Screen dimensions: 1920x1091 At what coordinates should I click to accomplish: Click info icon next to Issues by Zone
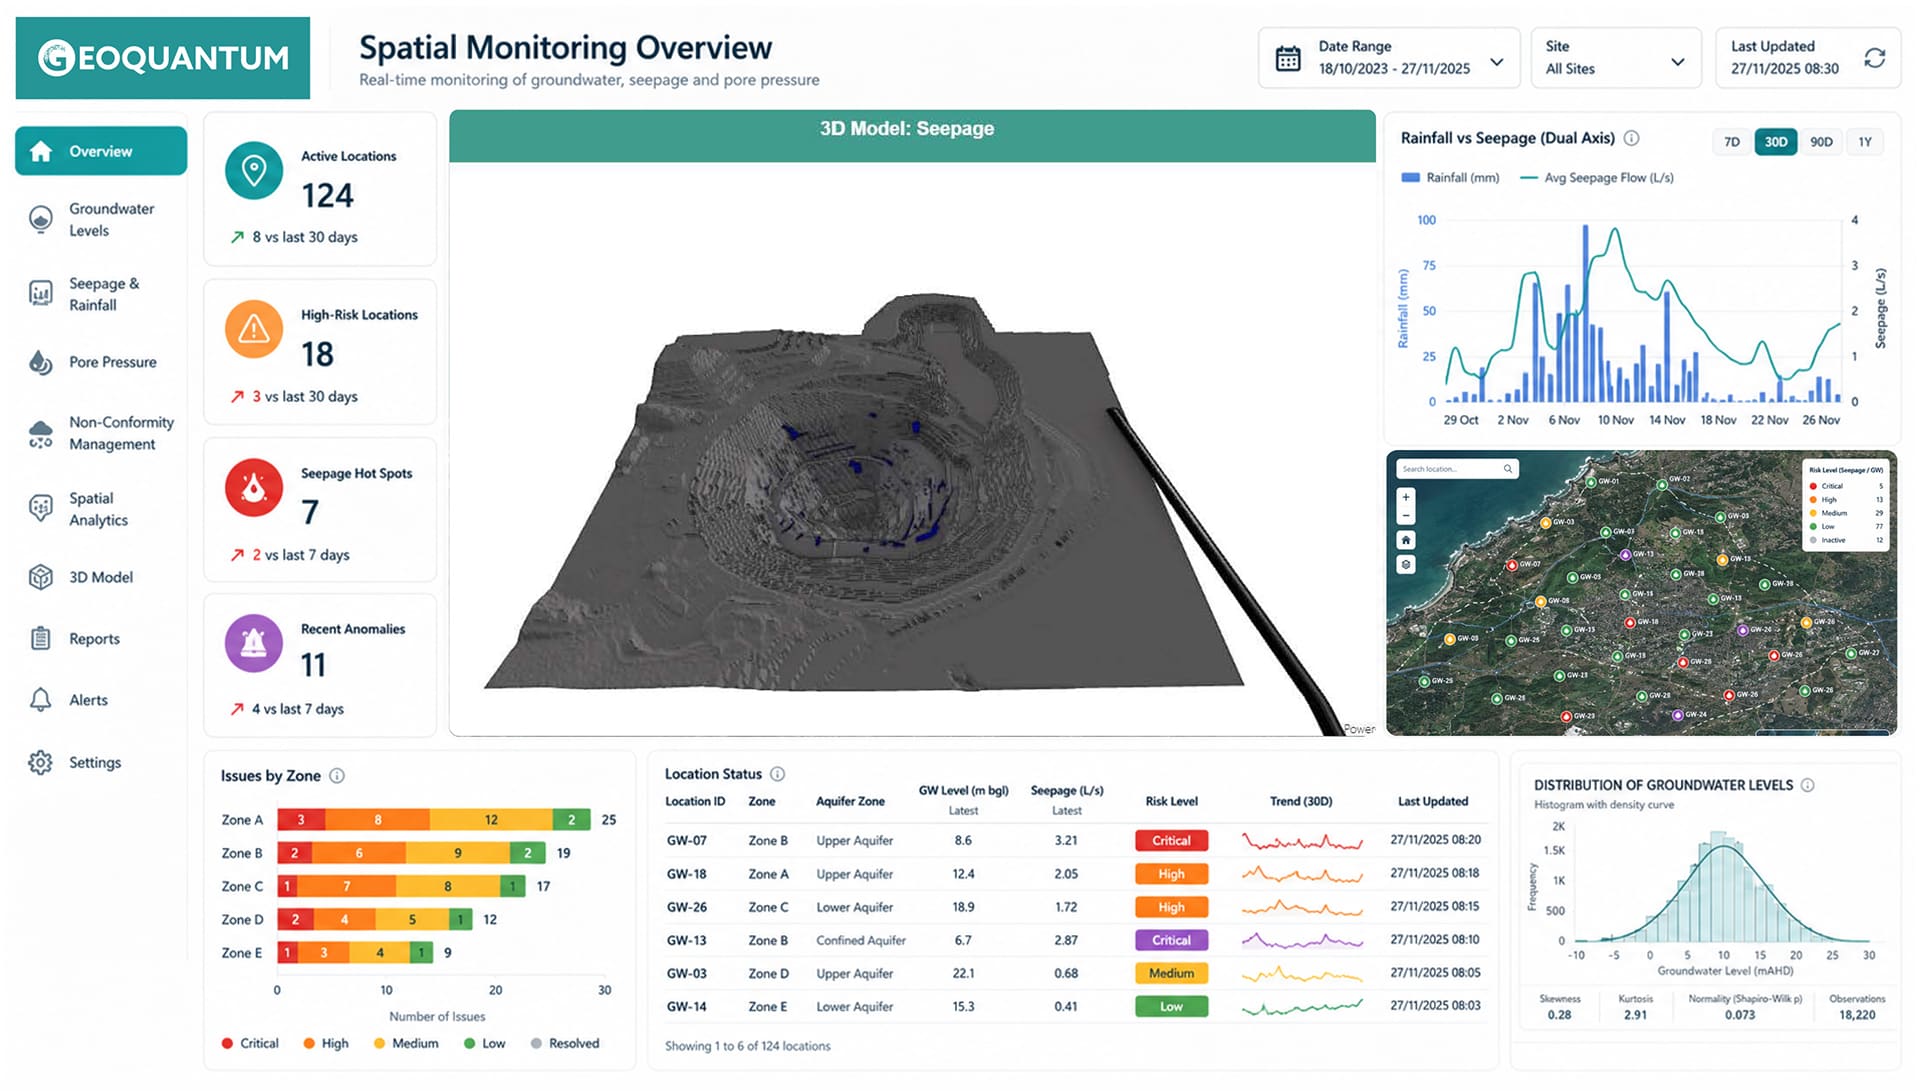337,776
